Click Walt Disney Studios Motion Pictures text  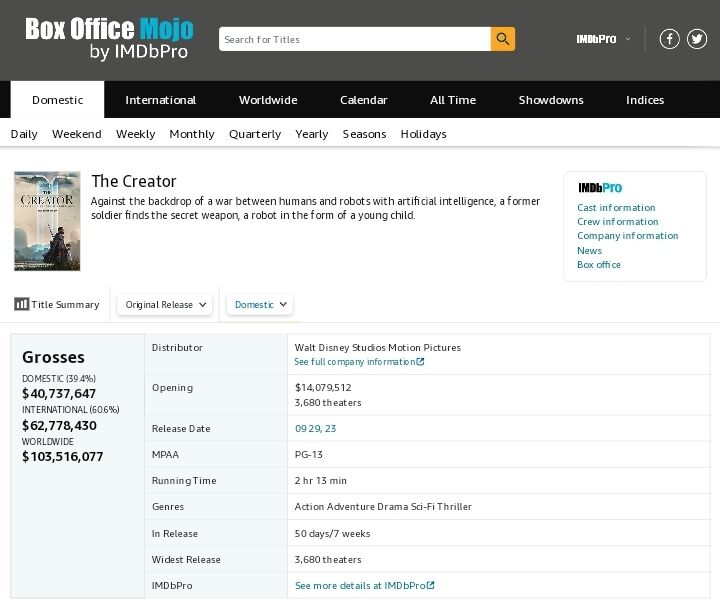377,348
